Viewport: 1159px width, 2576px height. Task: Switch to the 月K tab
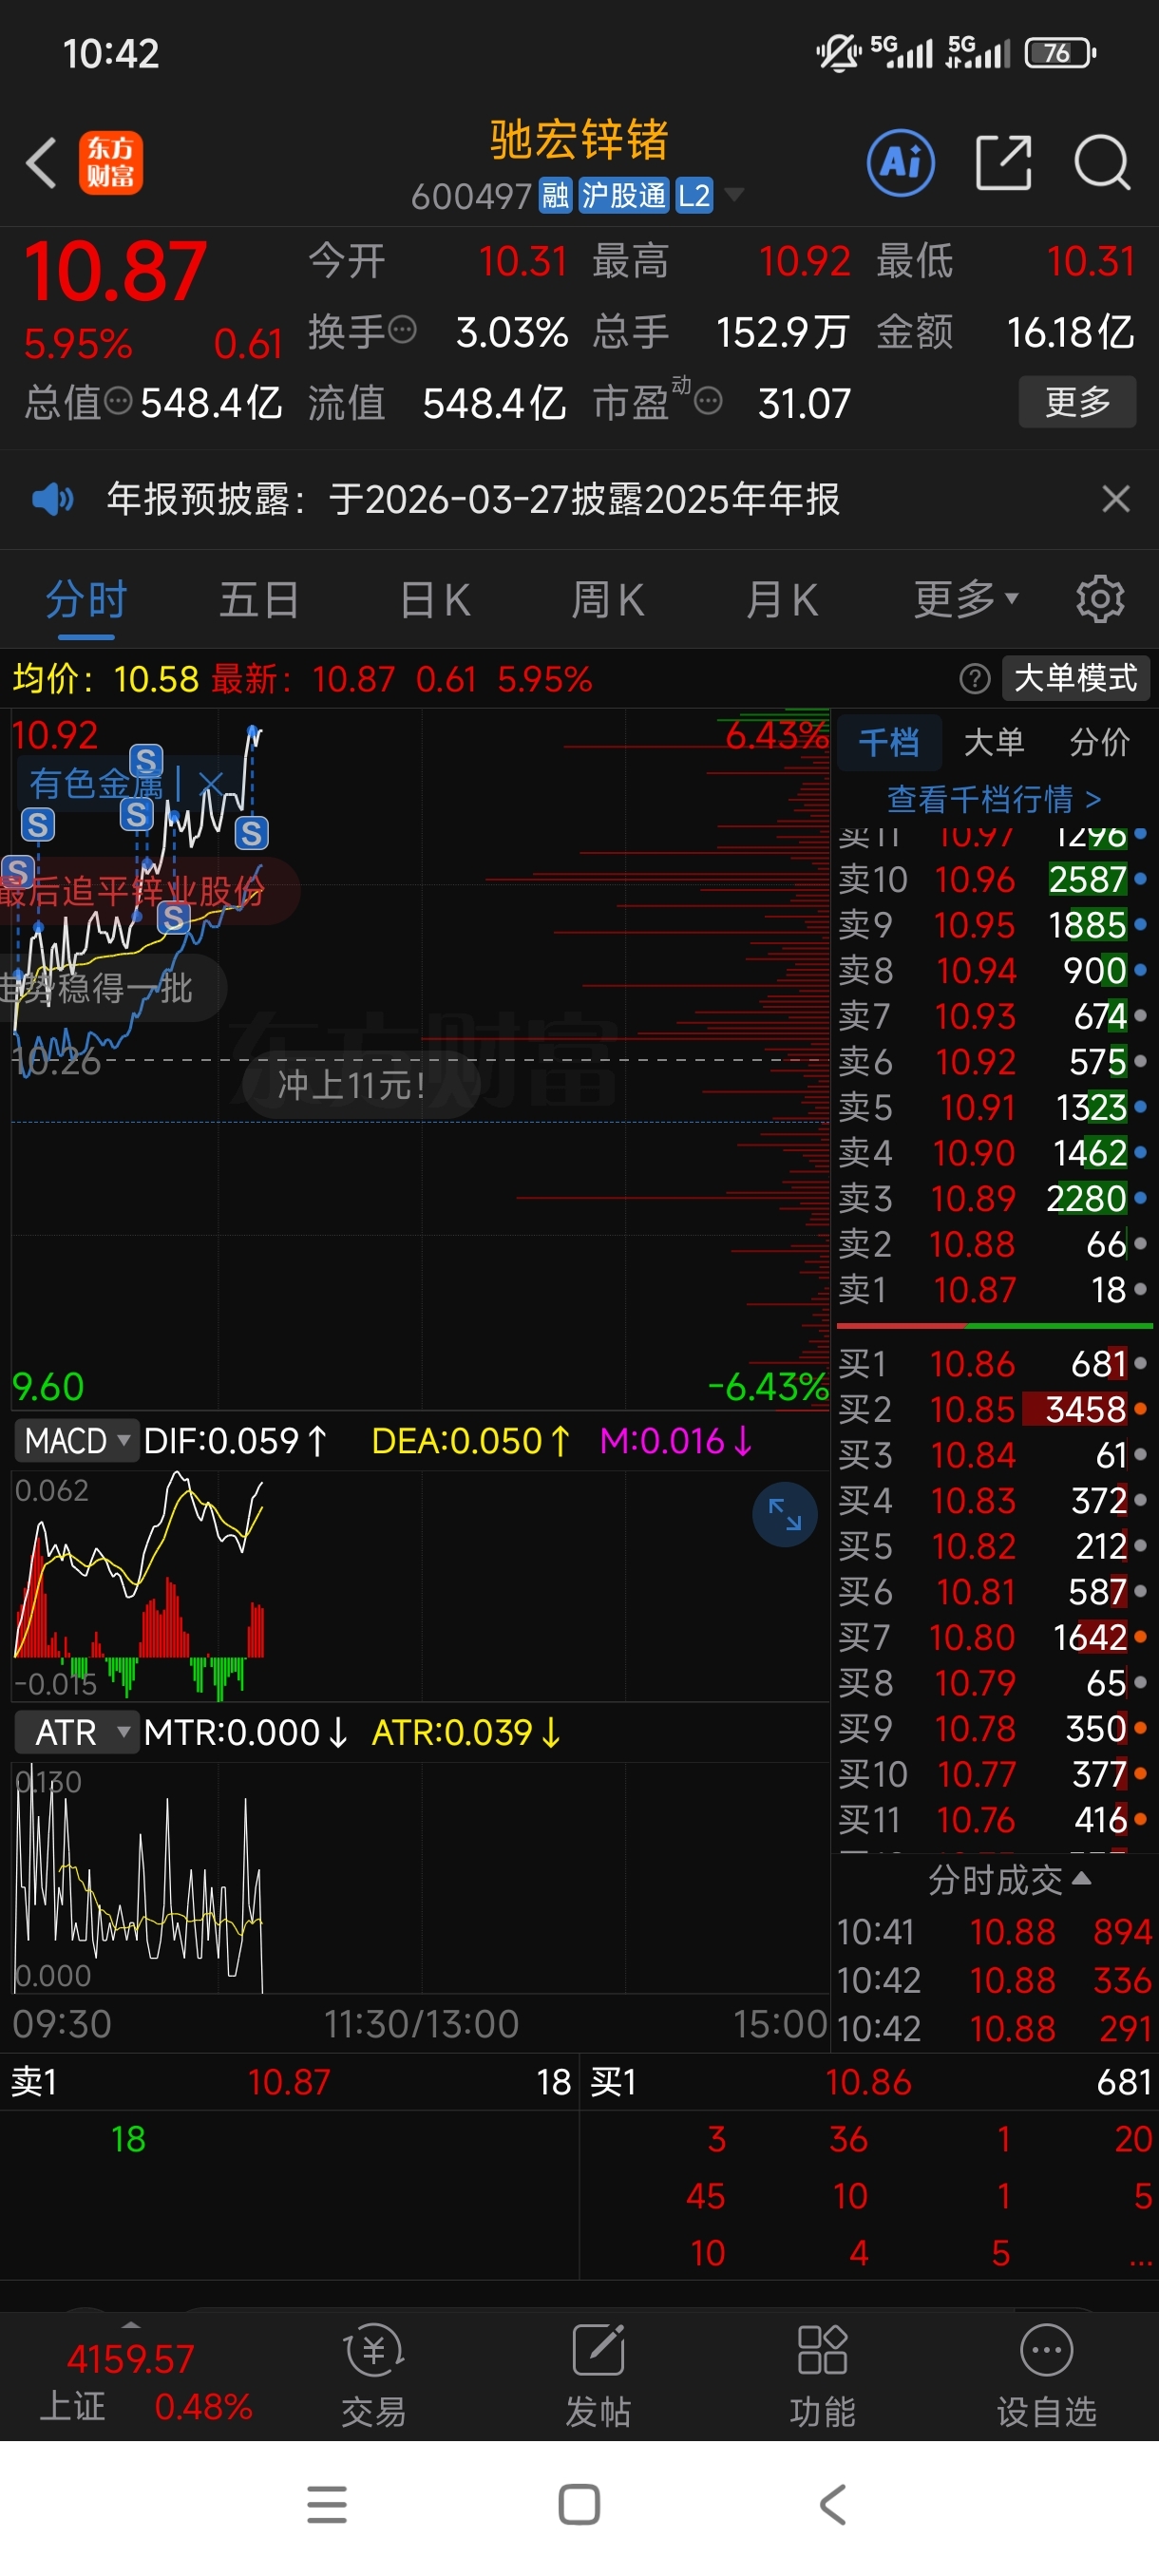(782, 600)
